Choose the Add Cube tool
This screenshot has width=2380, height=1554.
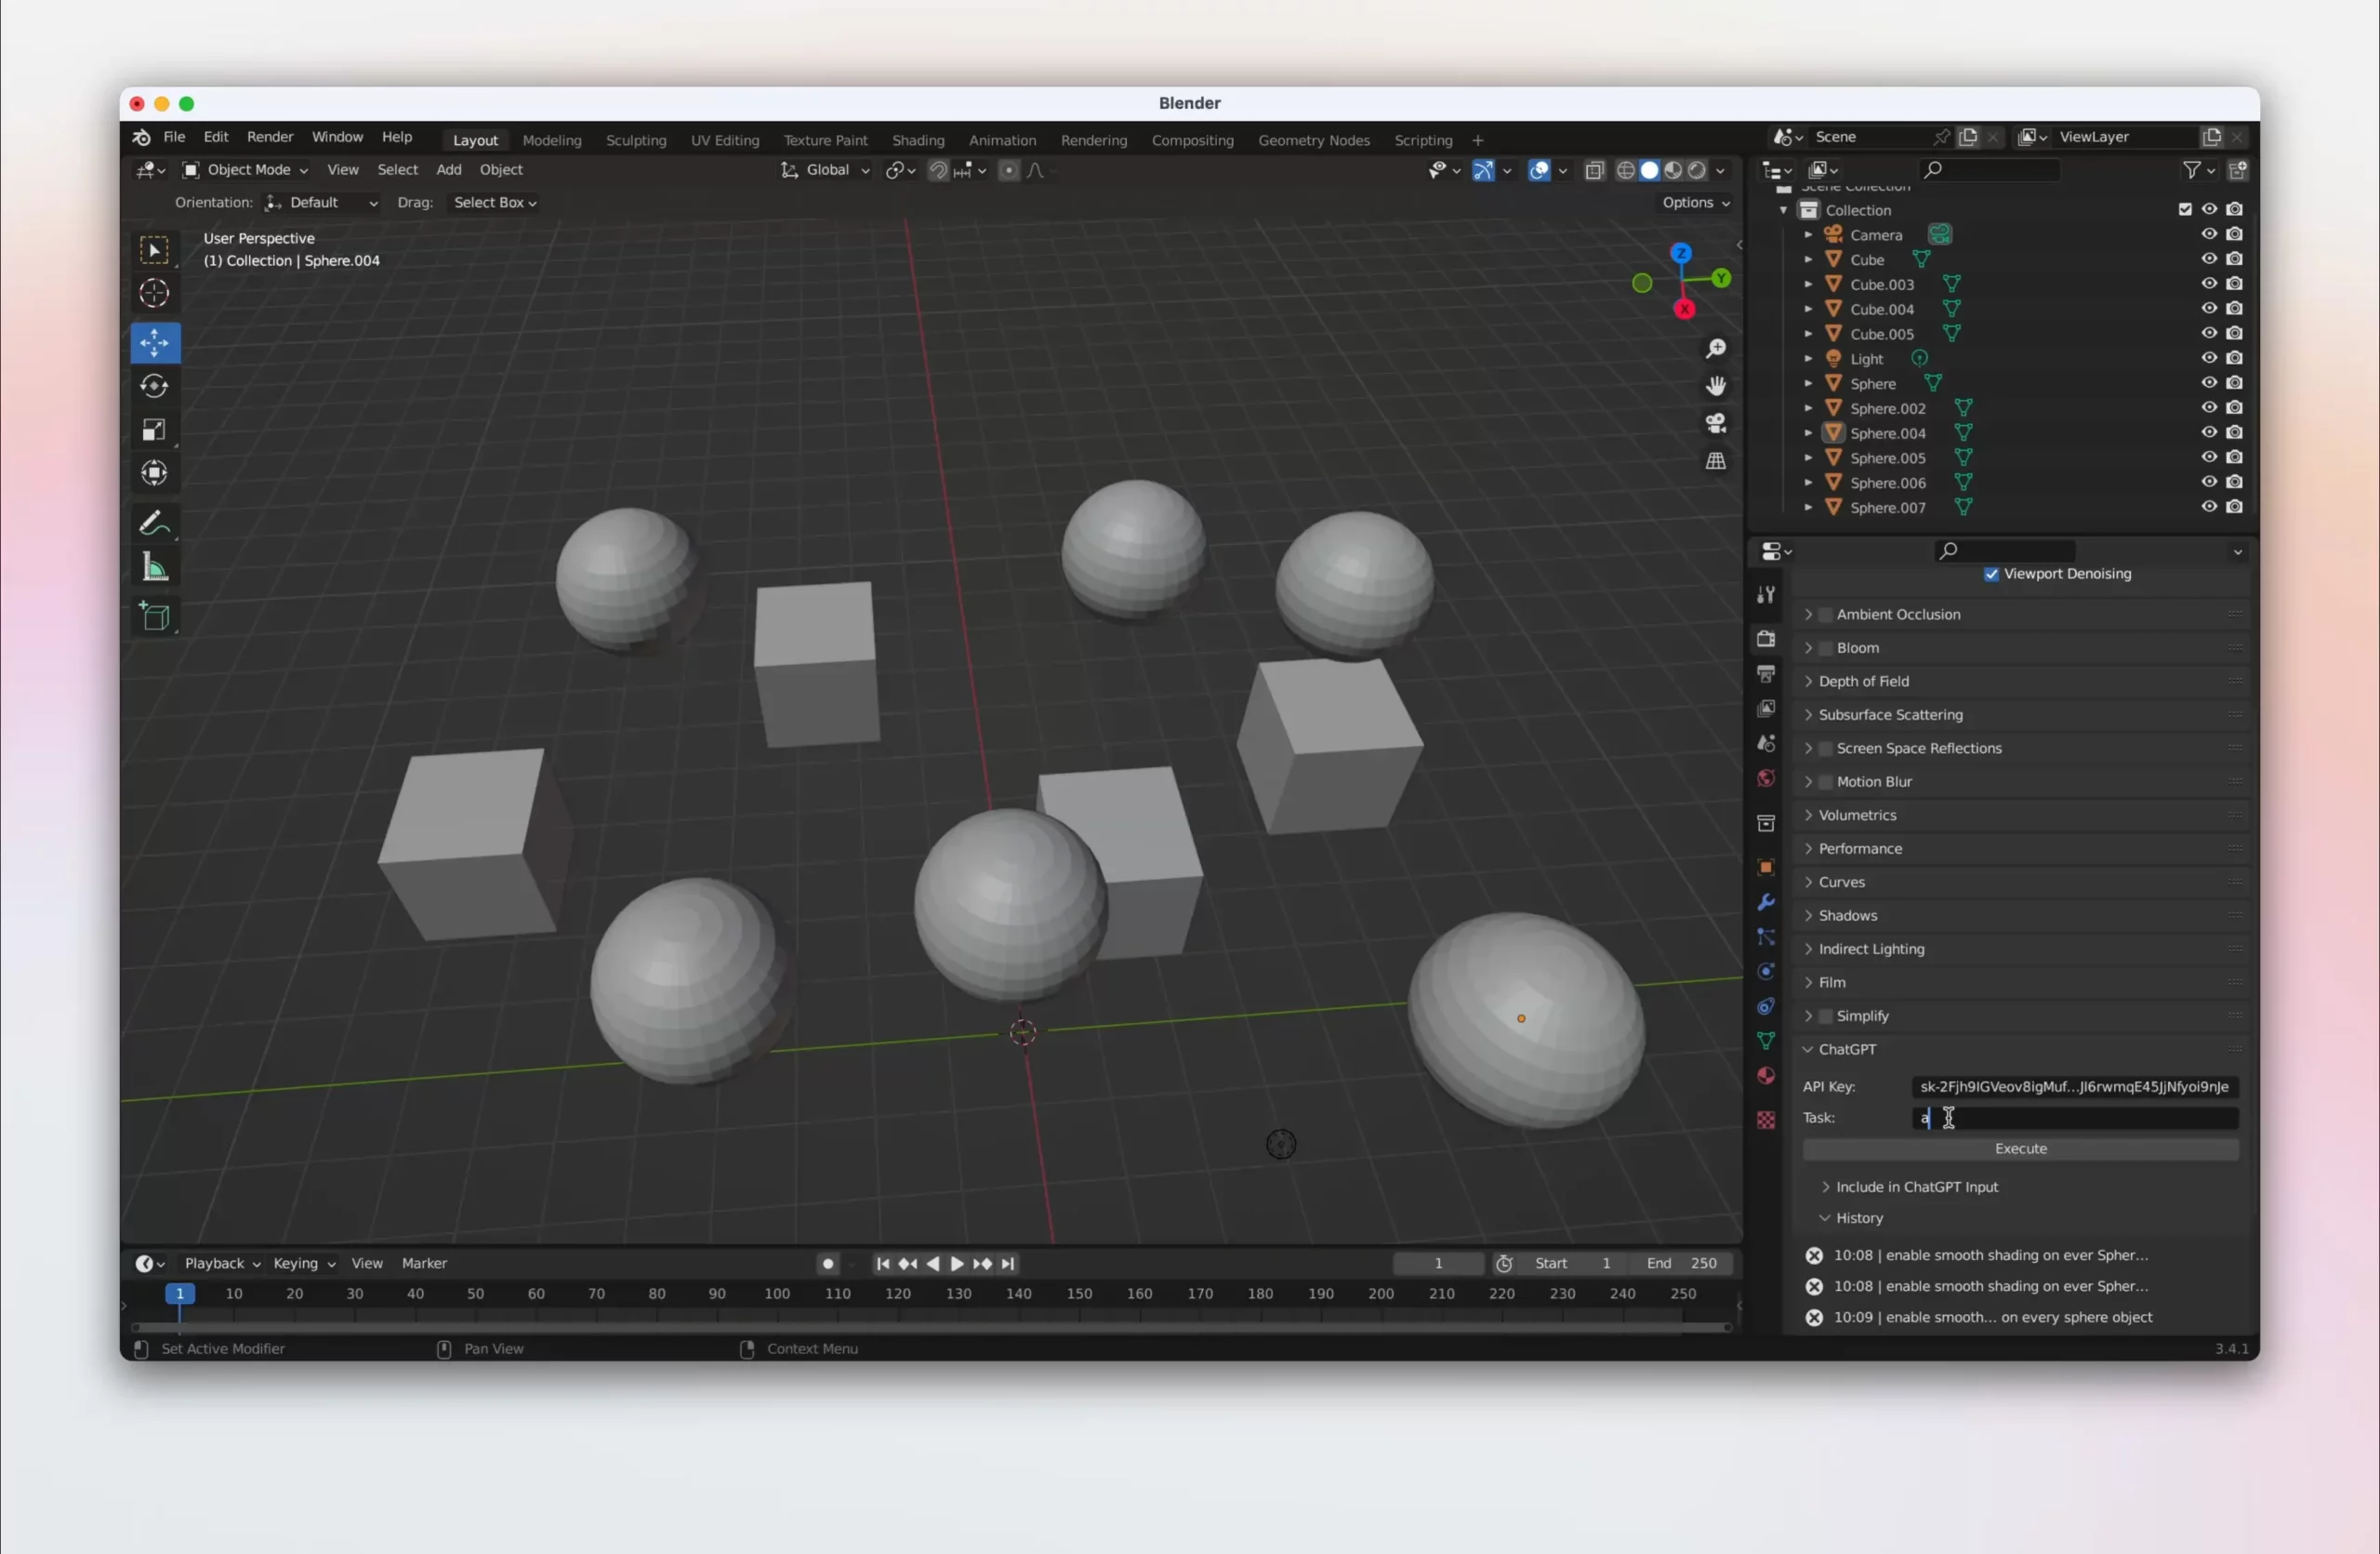pos(154,616)
